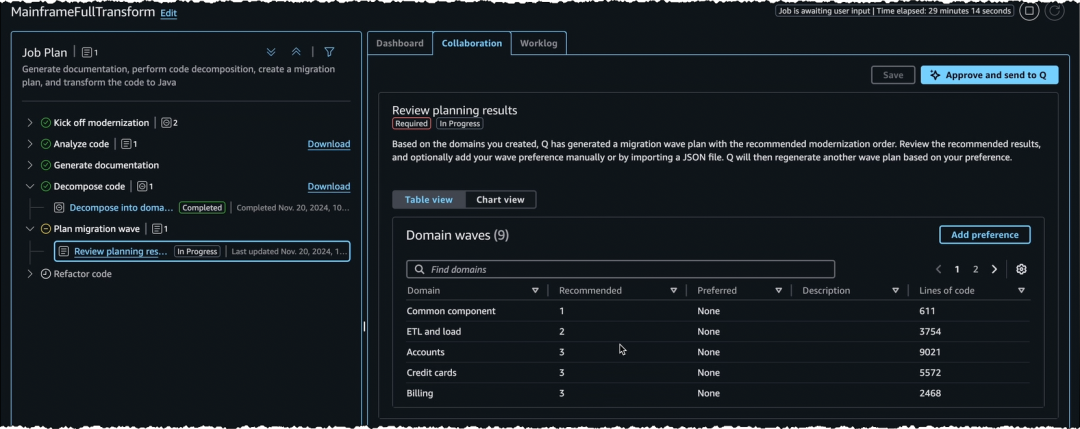Go to page 2 of Domain waves
Image resolution: width=1080 pixels, height=429 pixels.
pyautogui.click(x=975, y=269)
